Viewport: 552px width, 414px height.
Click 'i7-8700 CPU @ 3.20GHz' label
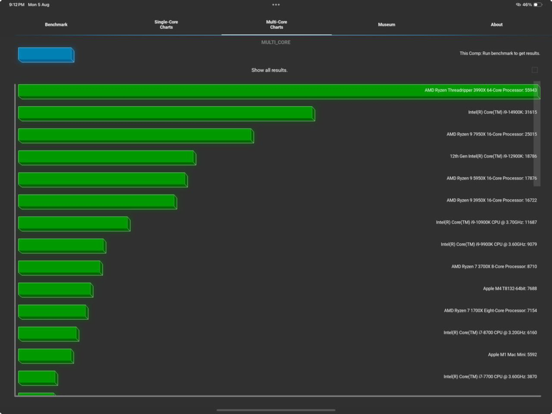[490, 333]
